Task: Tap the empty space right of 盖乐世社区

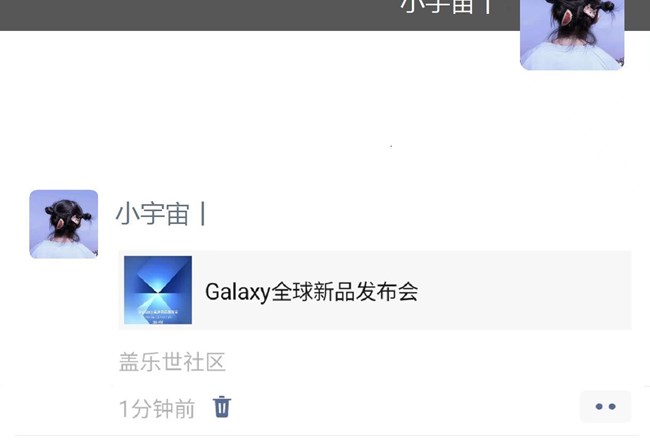Action: 427,362
